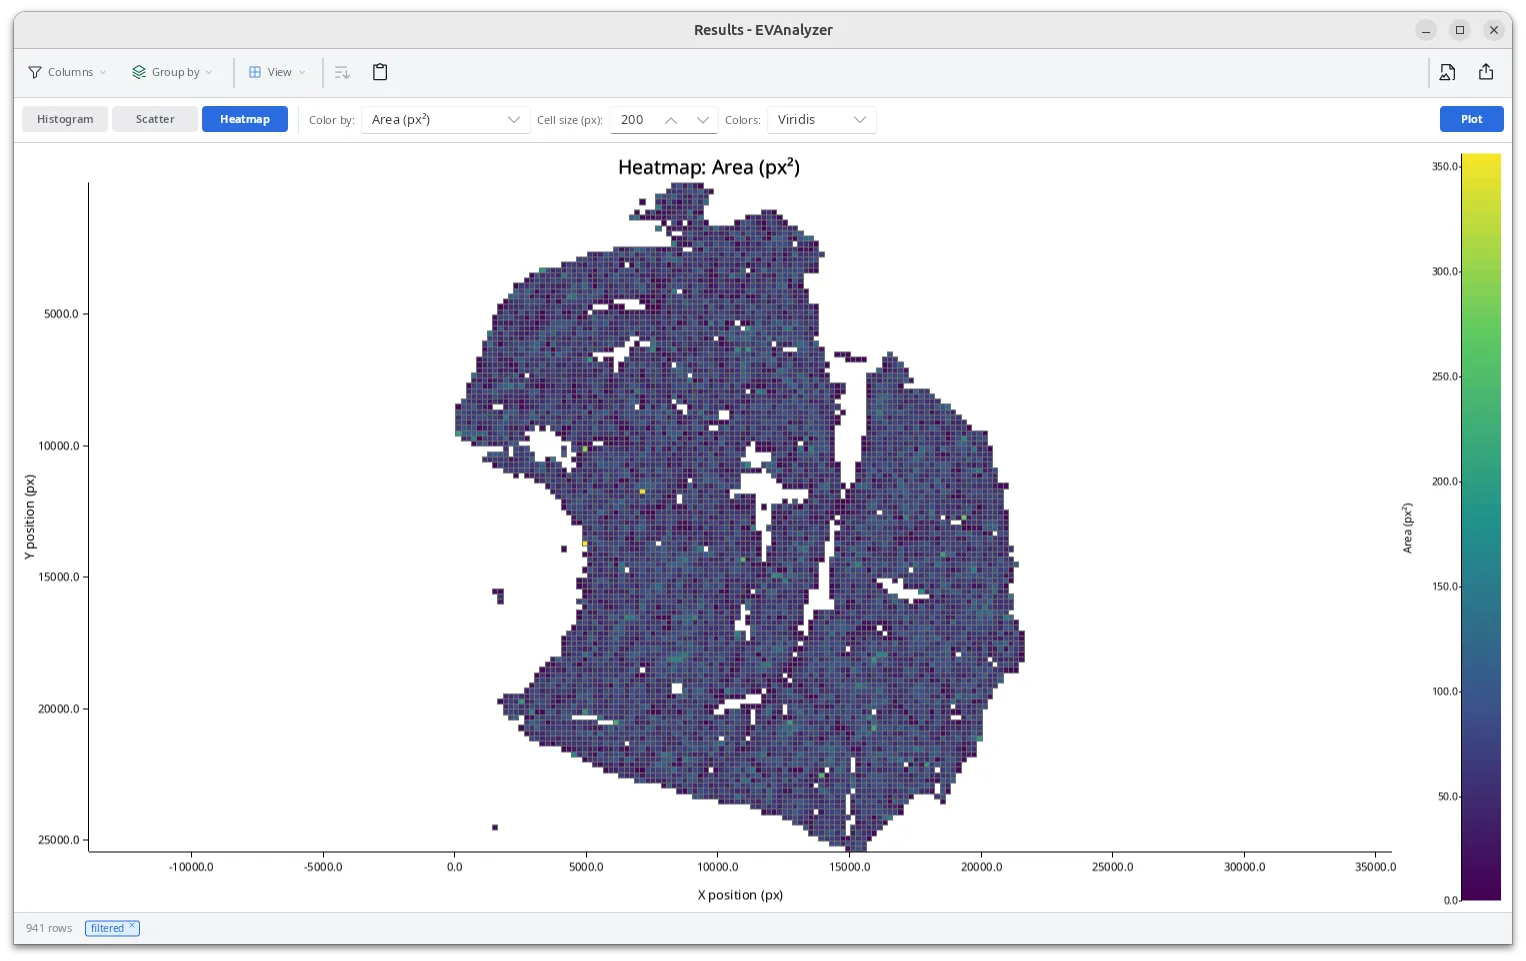This screenshot has width=1526, height=961.
Task: Click the 5000.0 y-axis tick label
Action: (61, 314)
